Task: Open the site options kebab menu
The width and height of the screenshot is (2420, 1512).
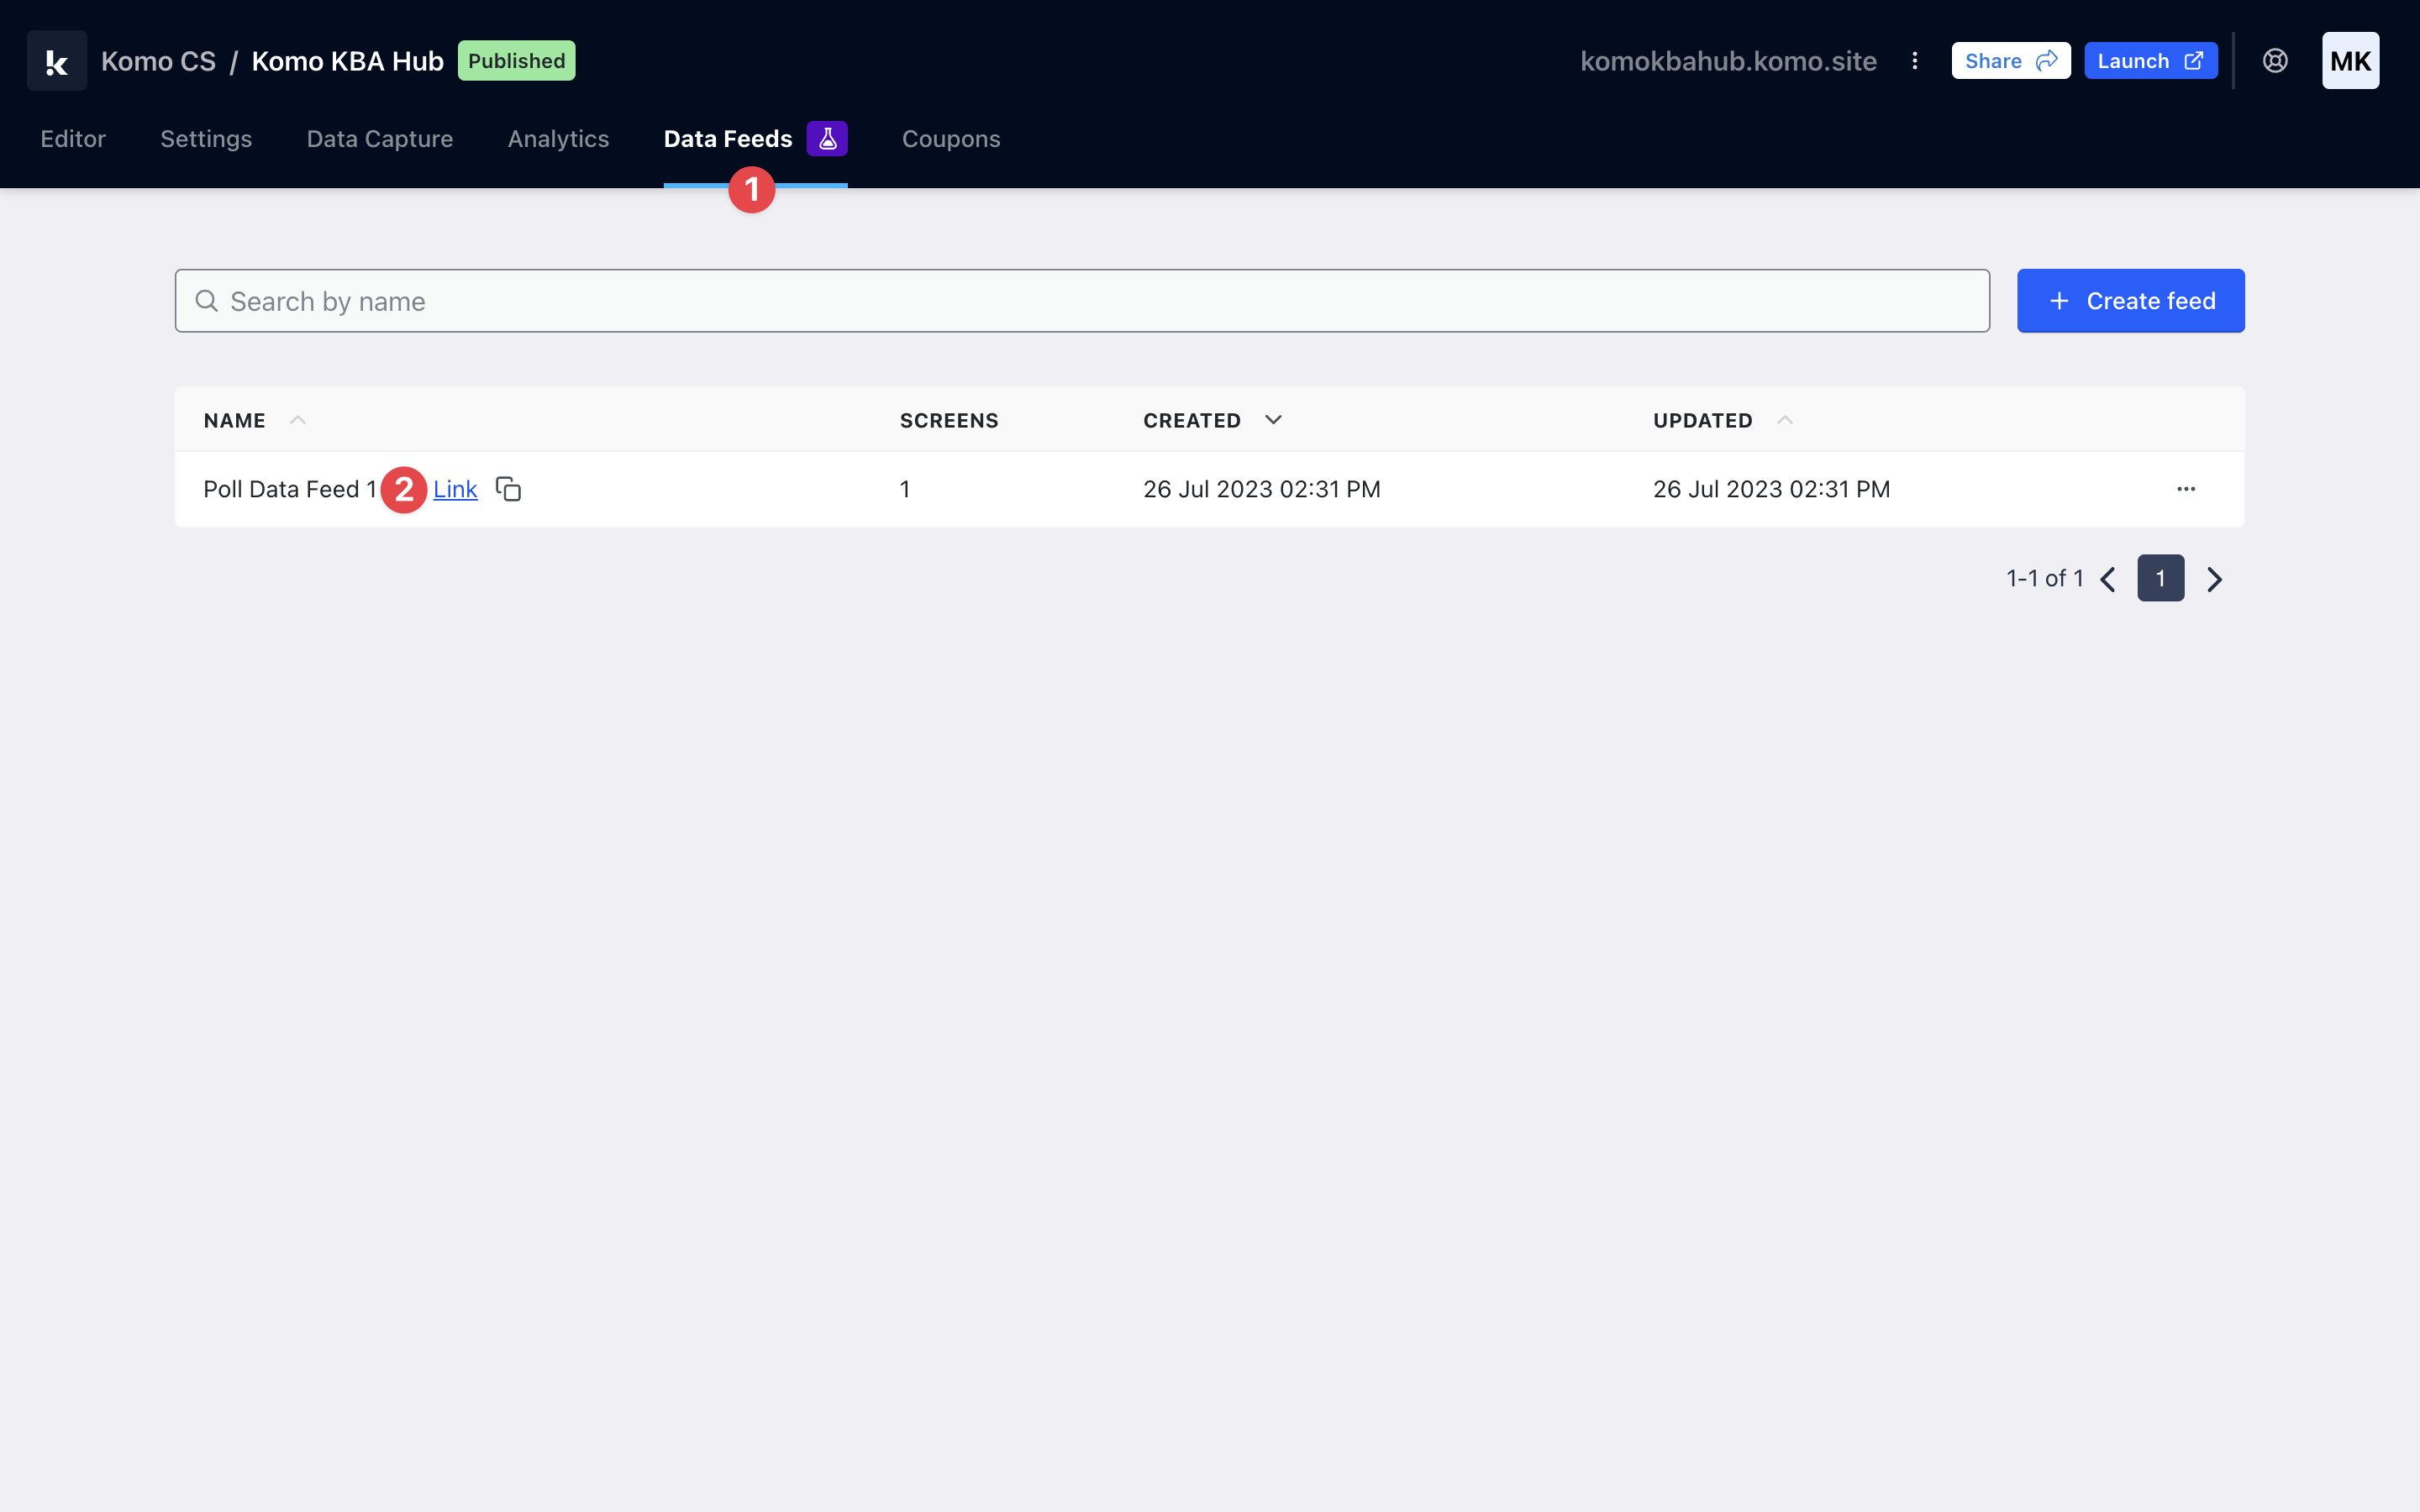Action: click(1915, 61)
